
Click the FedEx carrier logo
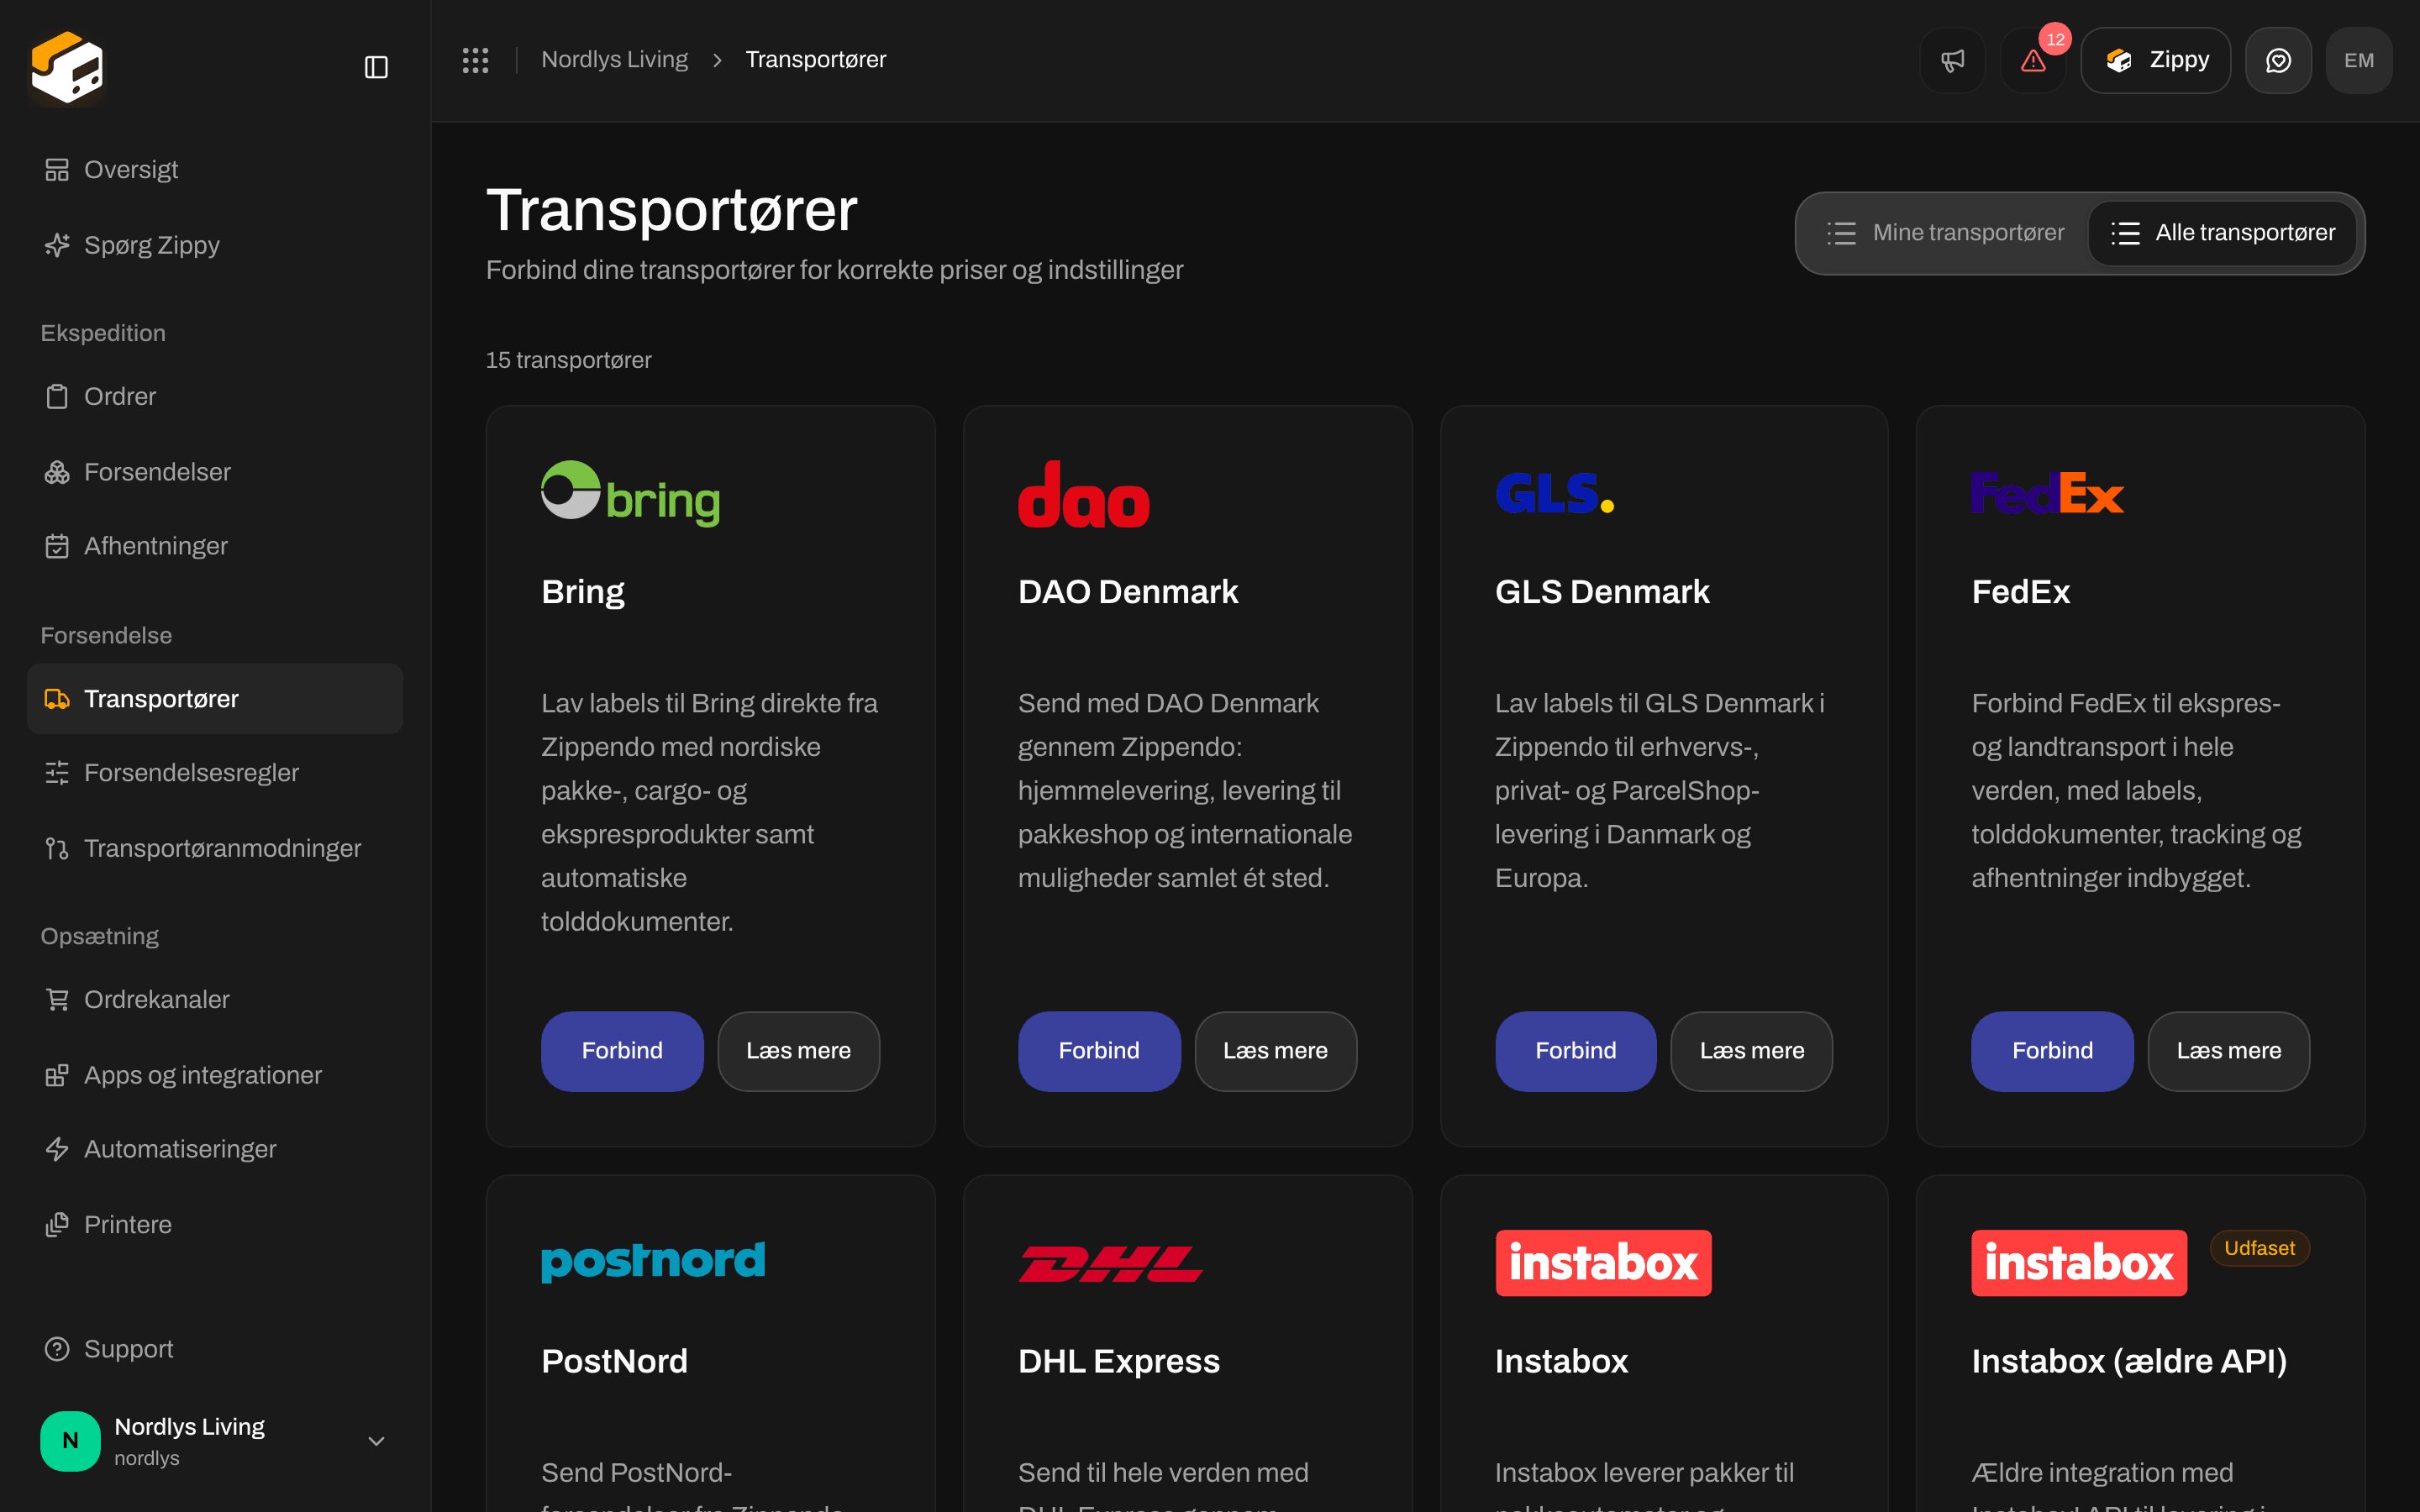tap(2047, 493)
